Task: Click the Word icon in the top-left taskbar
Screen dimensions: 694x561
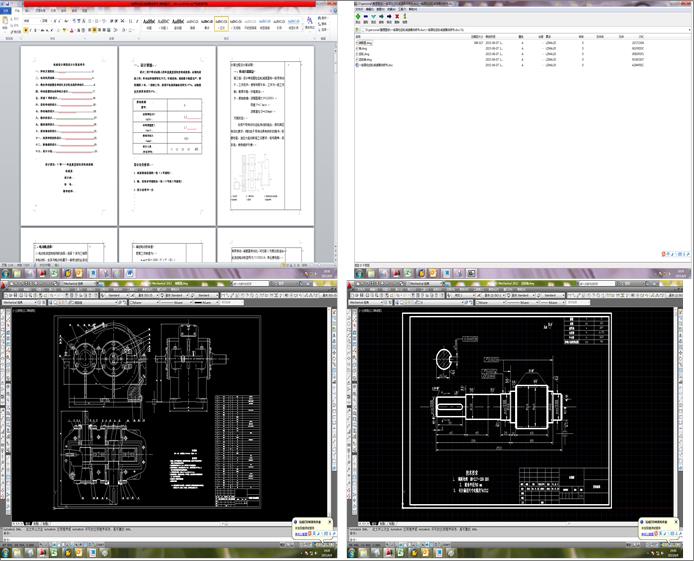Action: [129, 273]
